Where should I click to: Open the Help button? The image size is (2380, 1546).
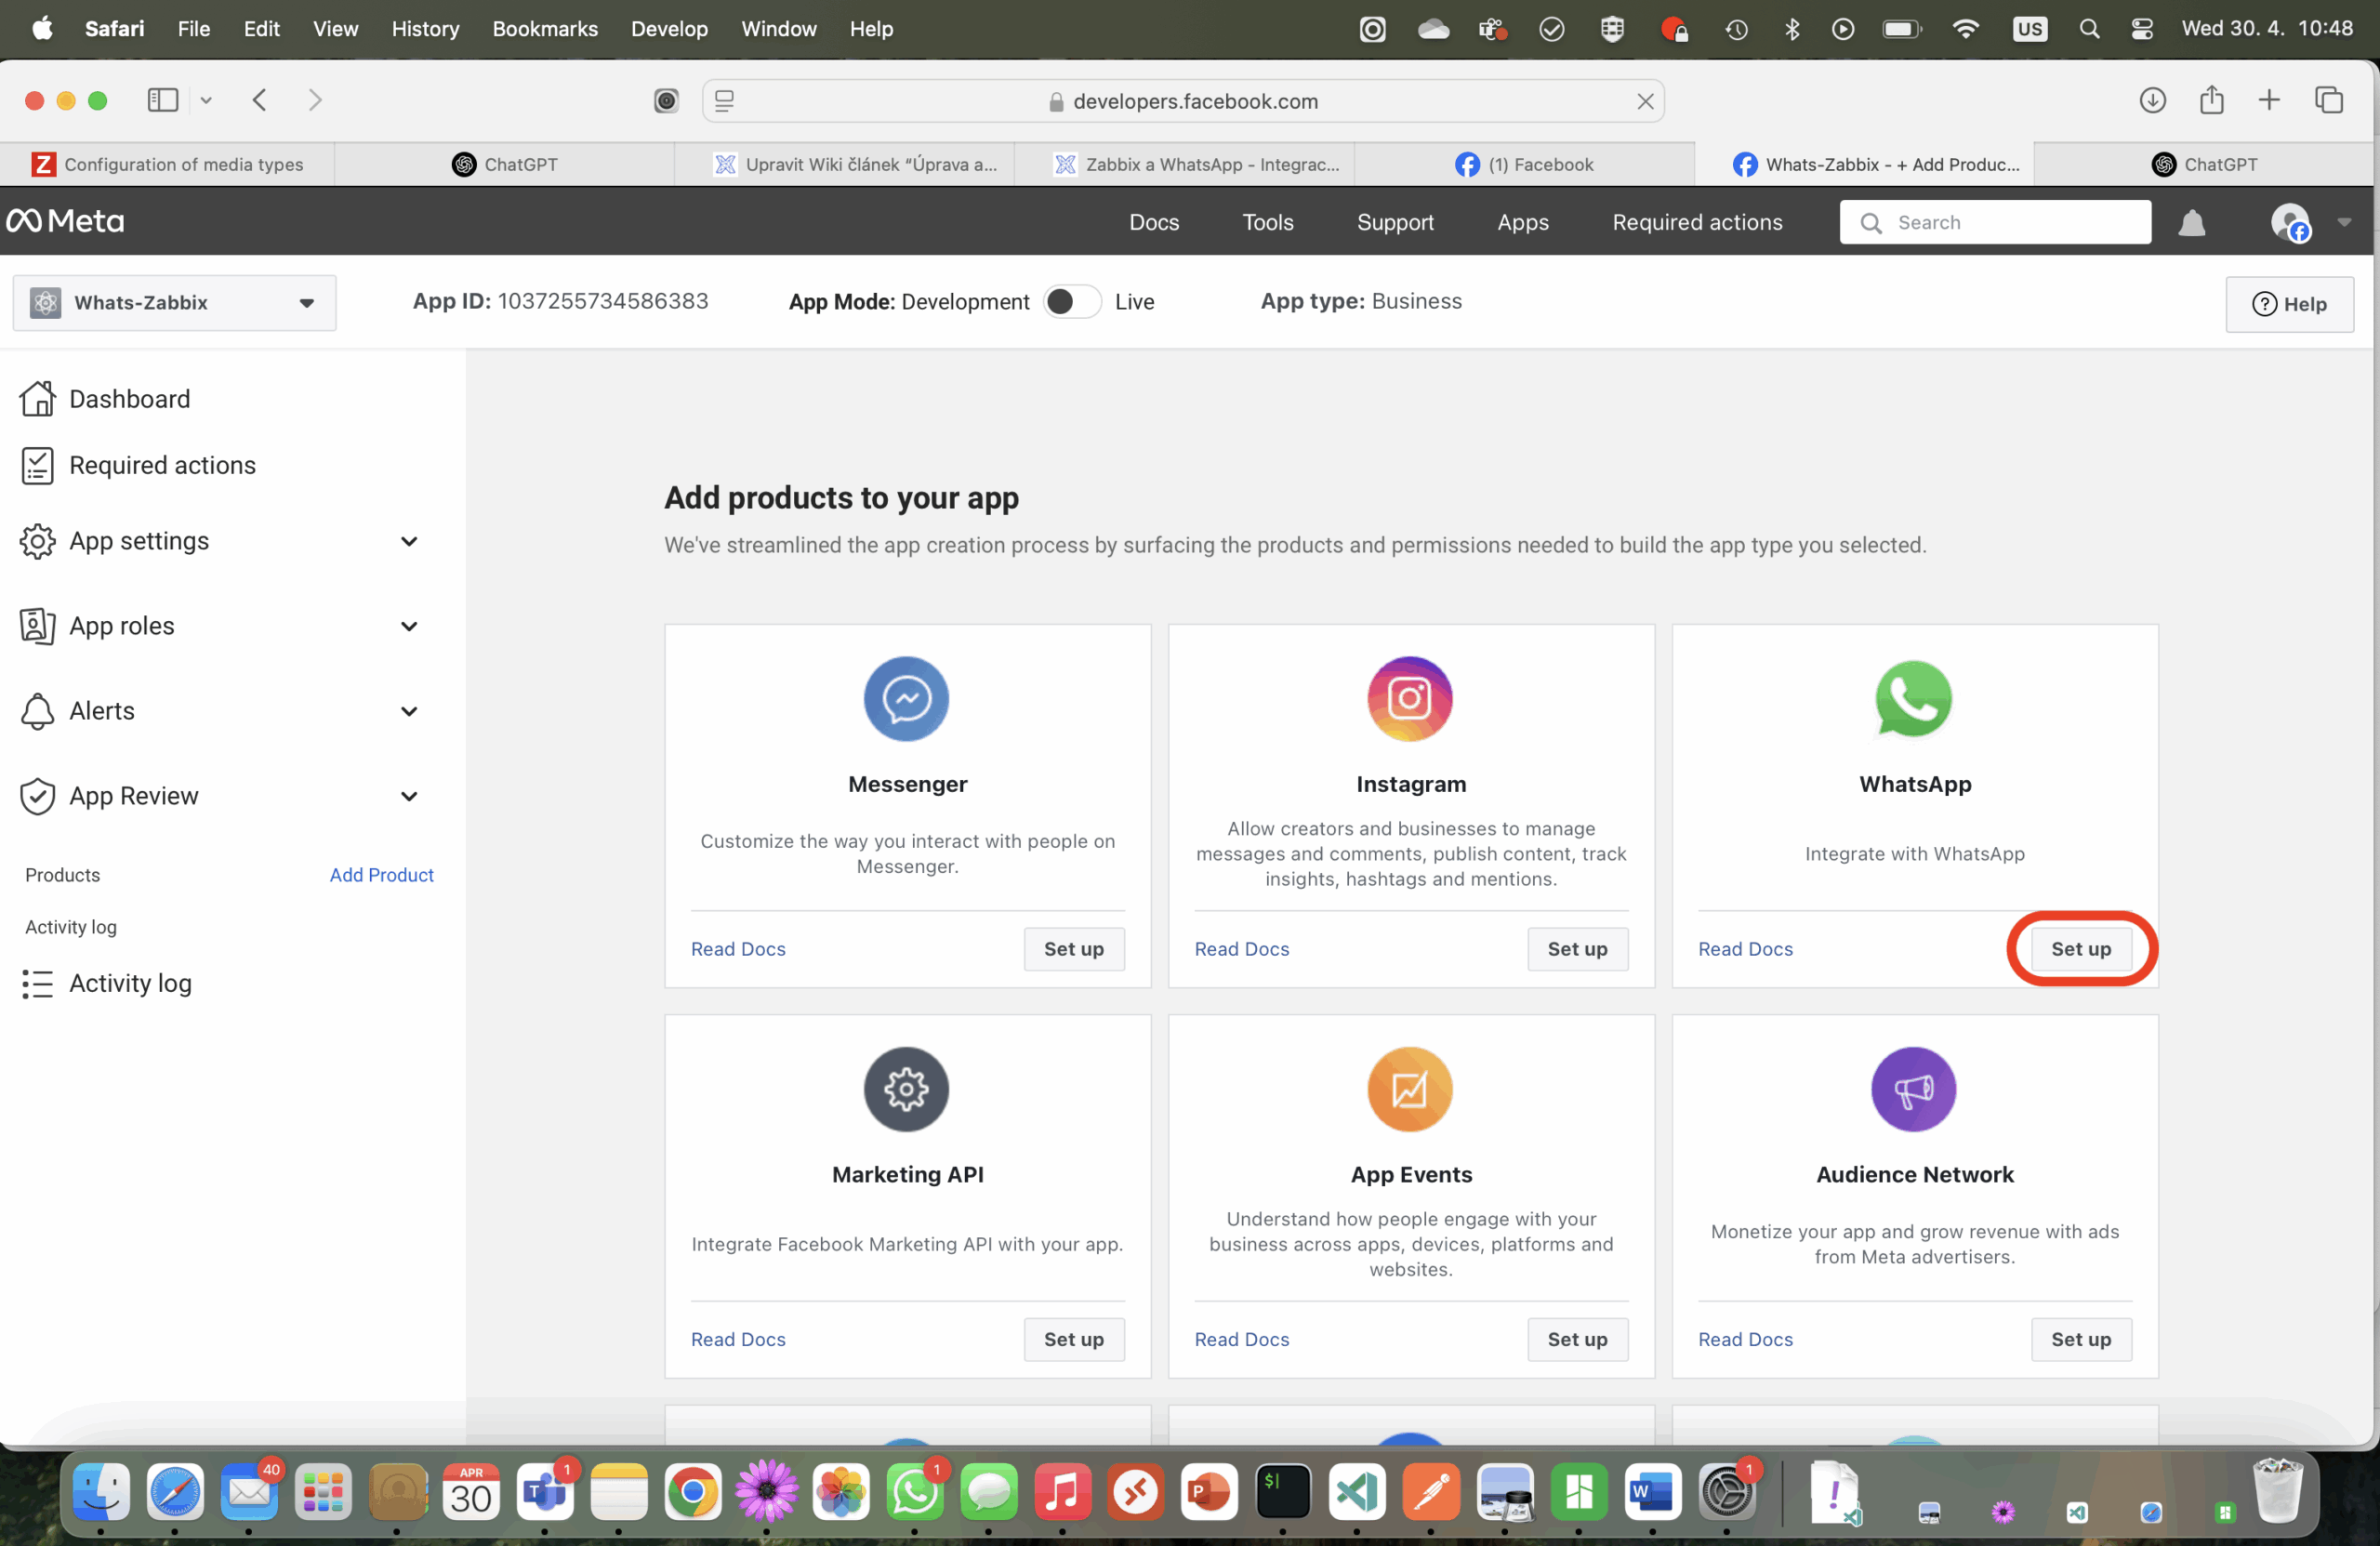[x=2288, y=303]
